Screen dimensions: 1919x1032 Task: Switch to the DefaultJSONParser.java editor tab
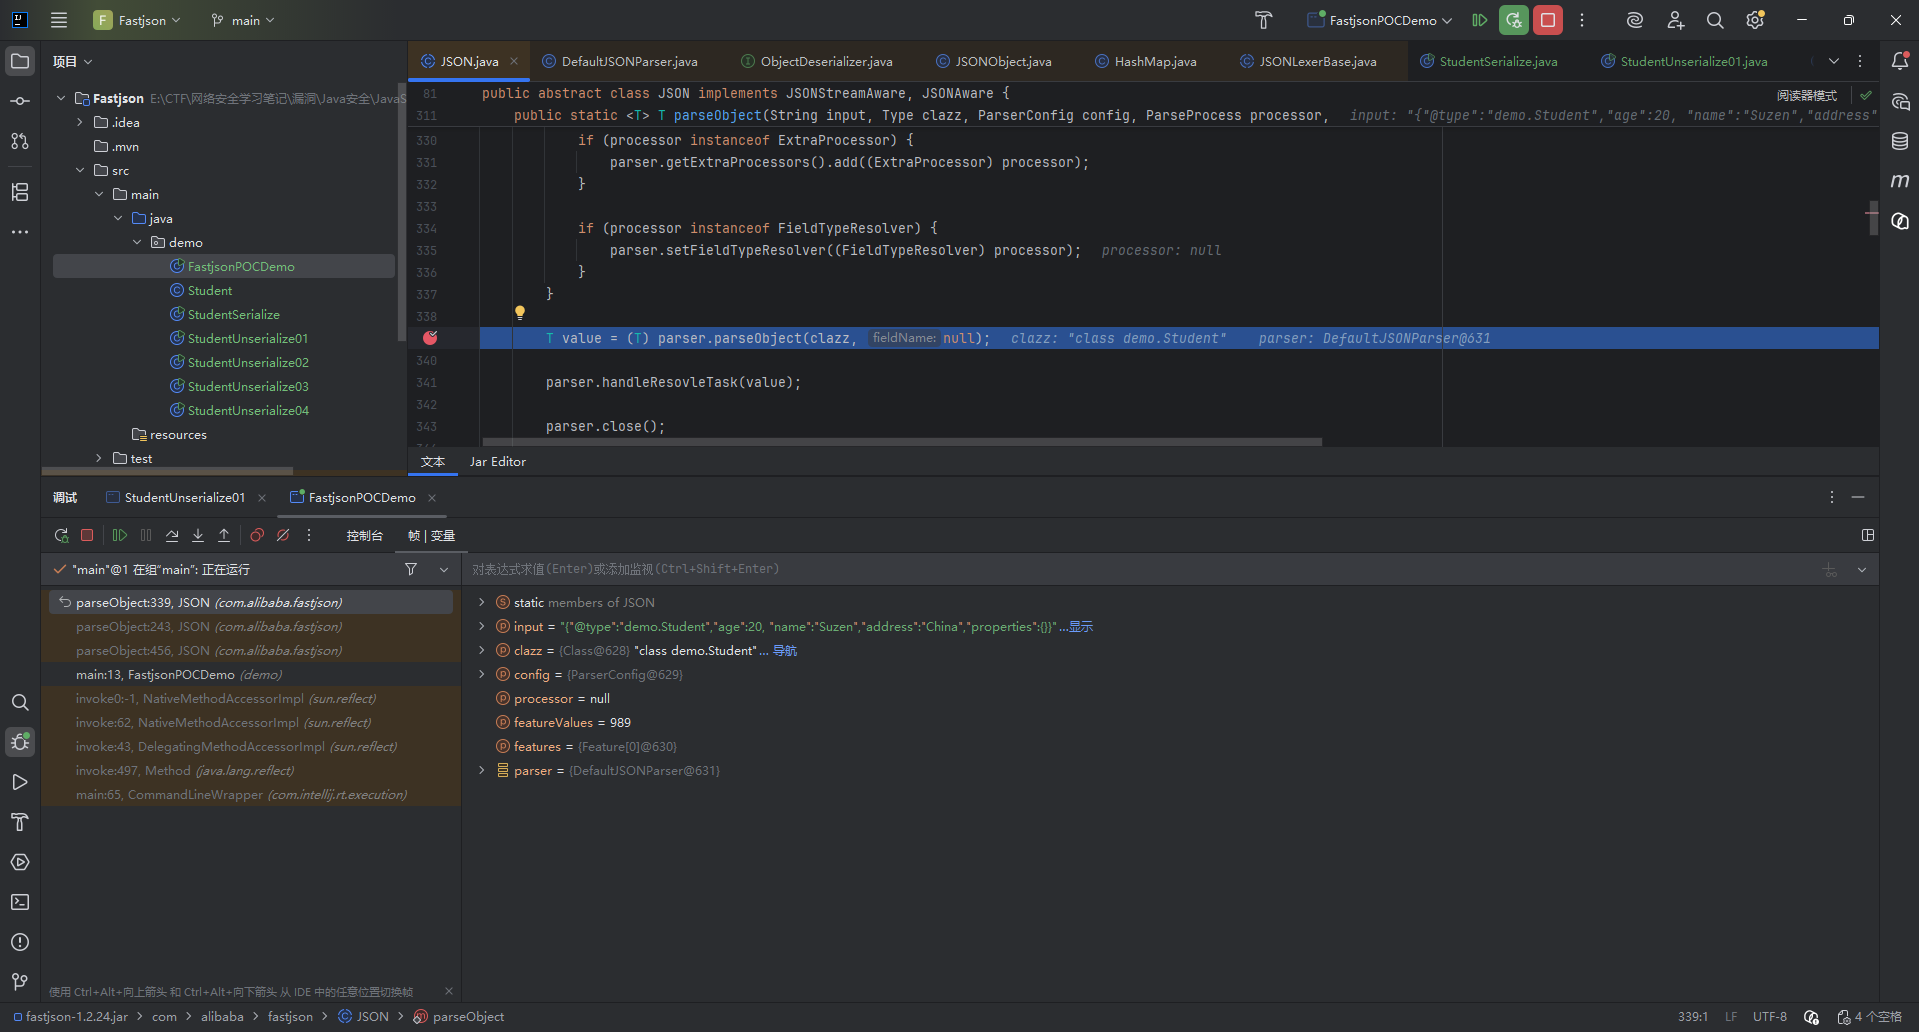click(620, 62)
